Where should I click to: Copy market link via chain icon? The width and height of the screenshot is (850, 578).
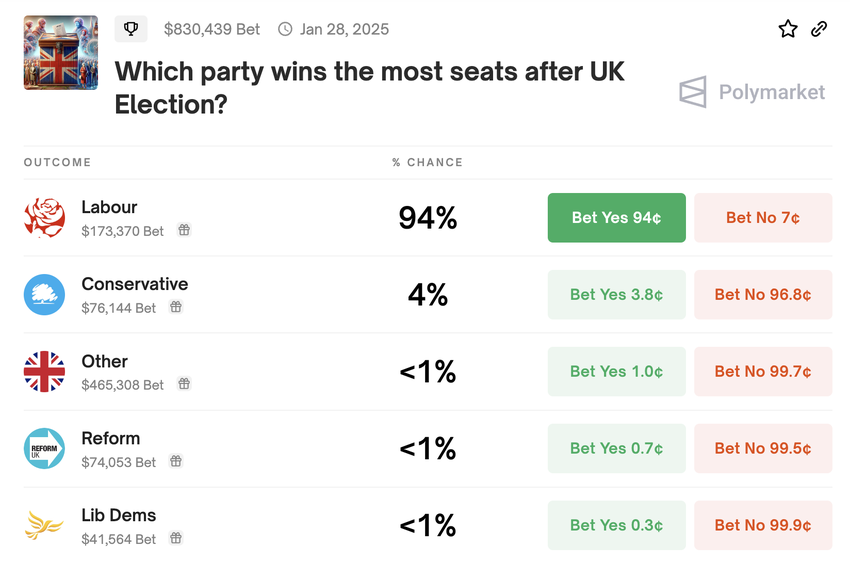pos(819,29)
